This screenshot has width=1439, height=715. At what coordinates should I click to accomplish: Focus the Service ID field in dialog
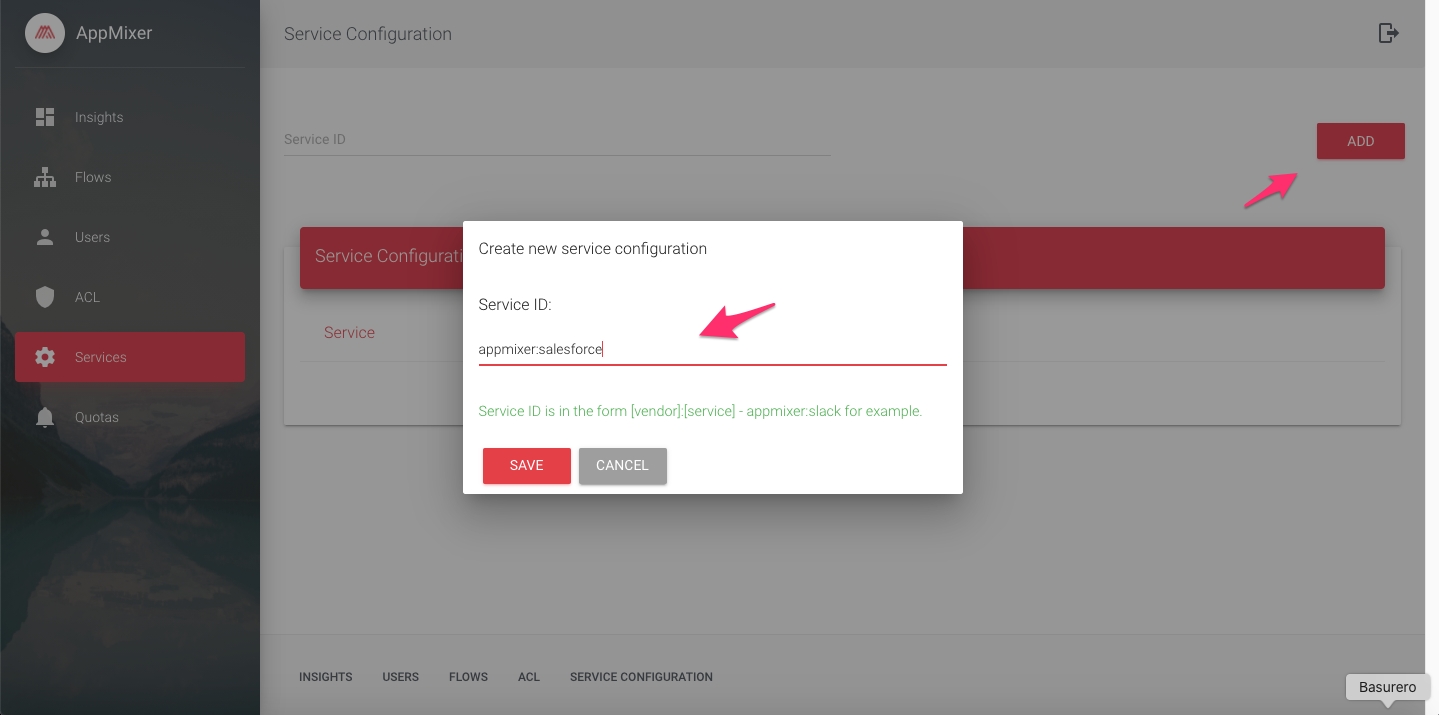tap(712, 349)
